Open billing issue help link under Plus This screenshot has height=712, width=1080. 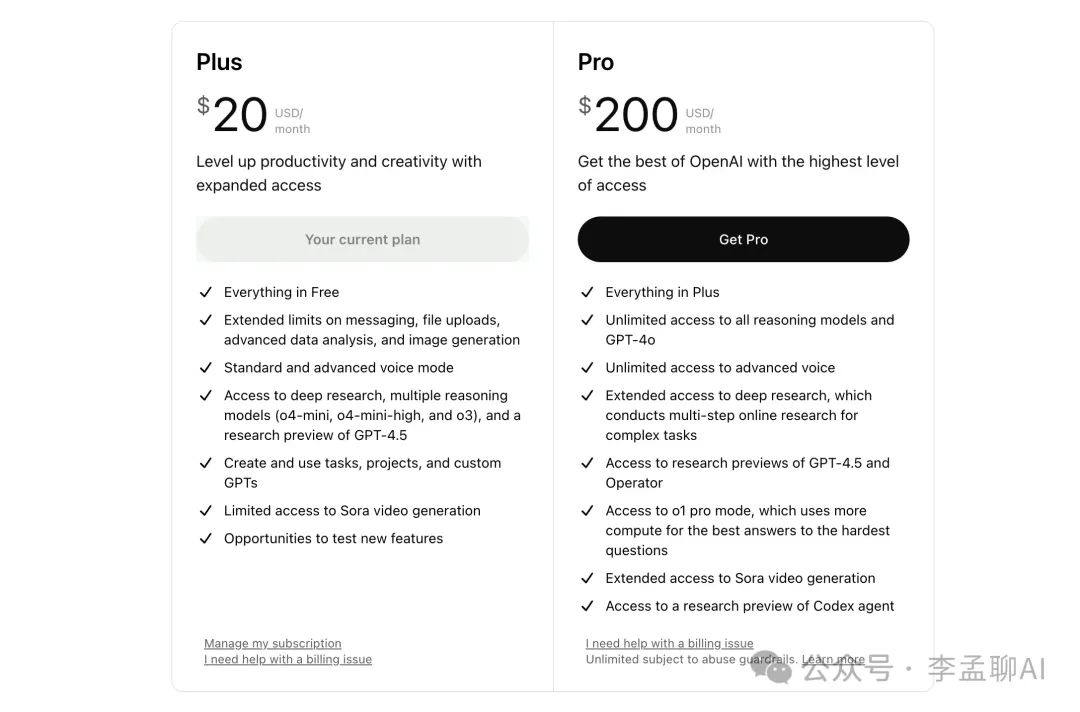(x=288, y=660)
